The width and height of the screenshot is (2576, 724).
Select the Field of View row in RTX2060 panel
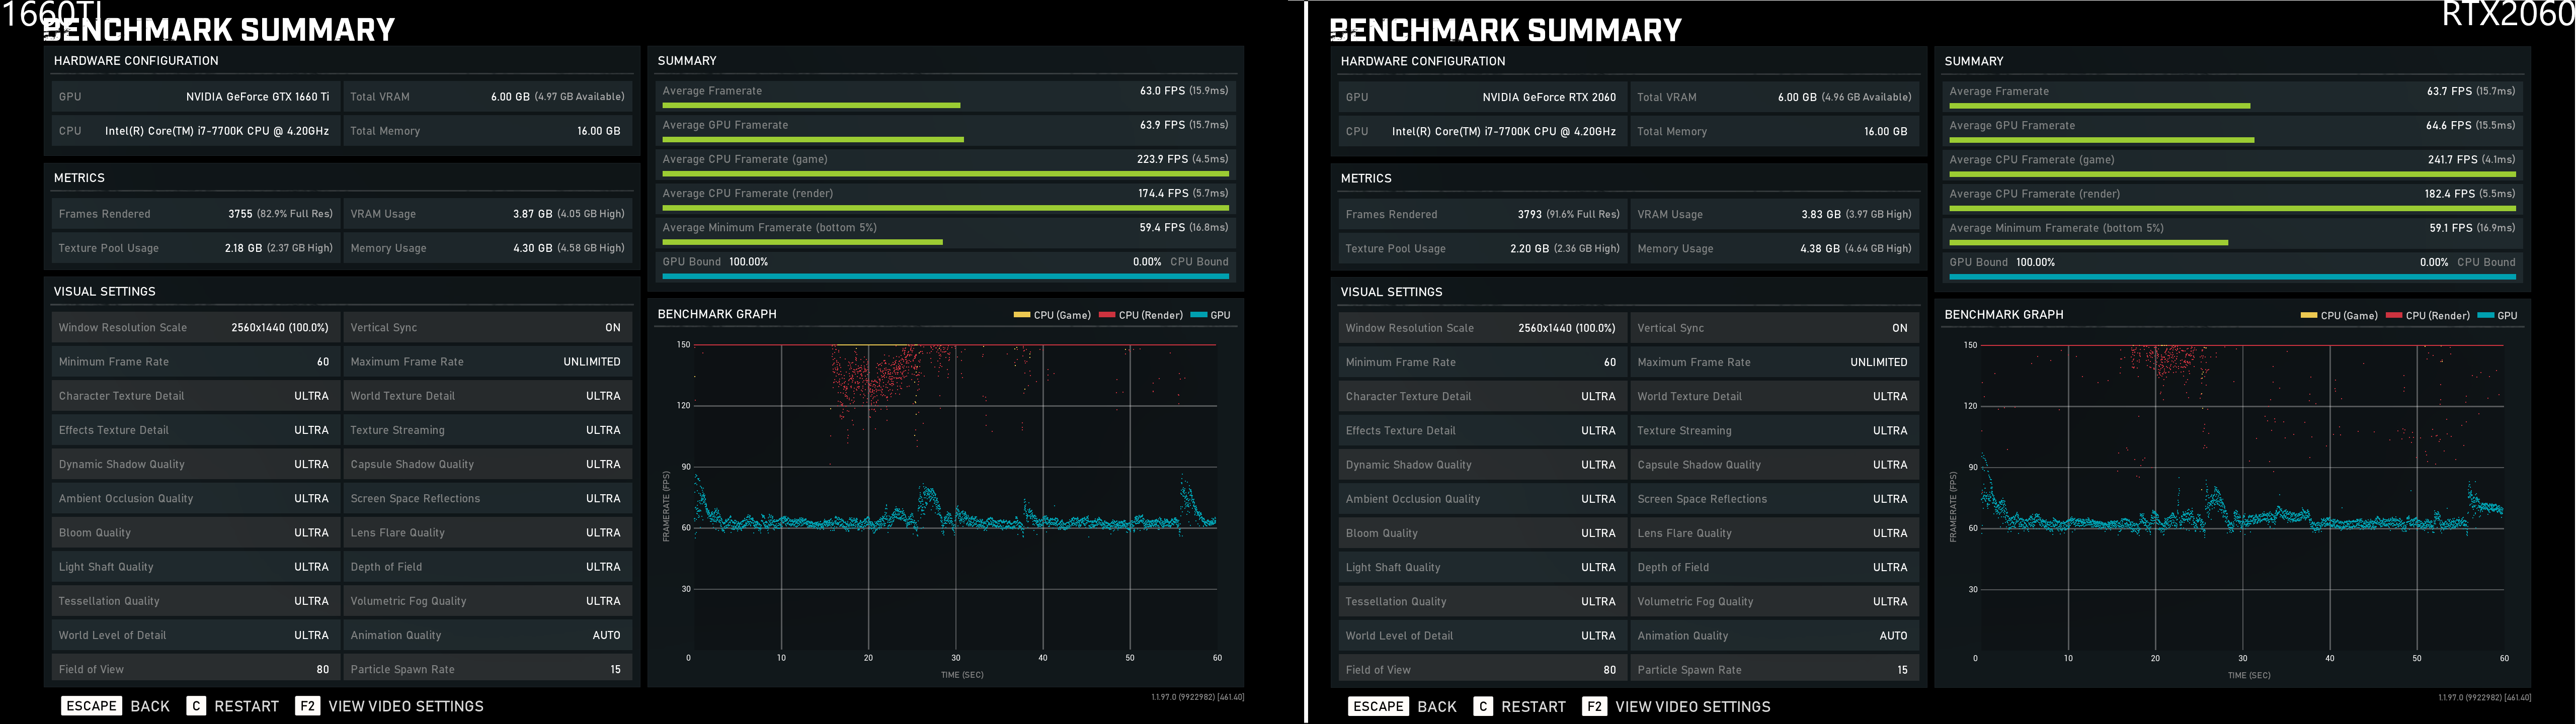(x=1483, y=669)
